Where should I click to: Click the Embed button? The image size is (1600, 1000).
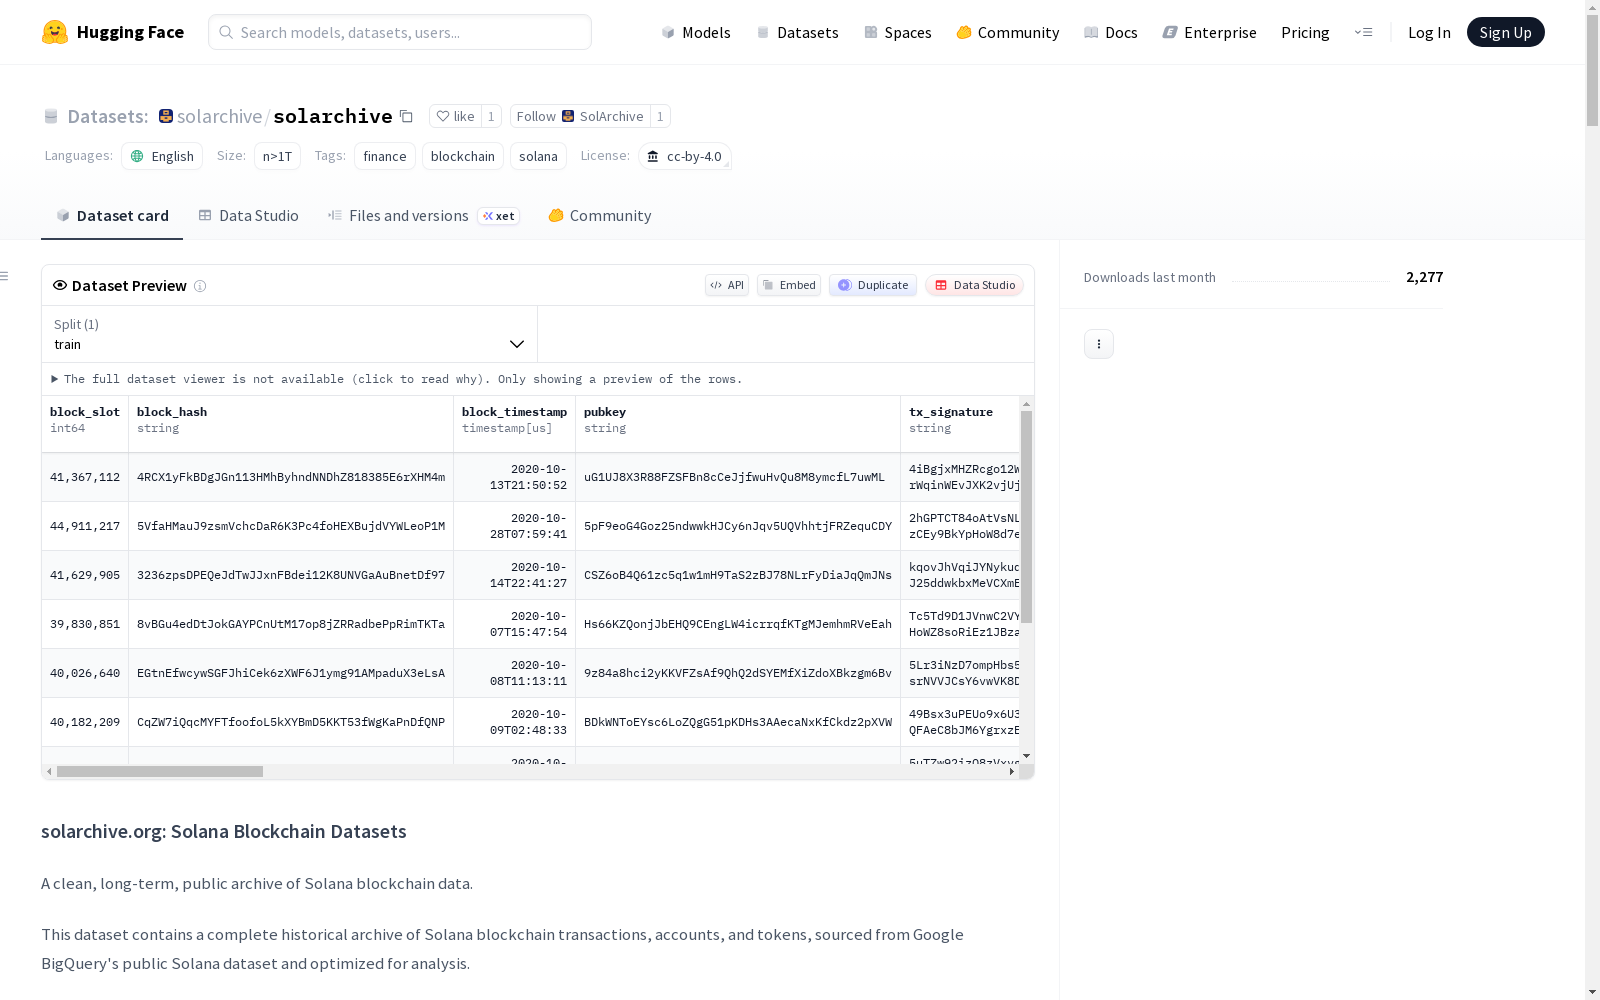(x=789, y=285)
